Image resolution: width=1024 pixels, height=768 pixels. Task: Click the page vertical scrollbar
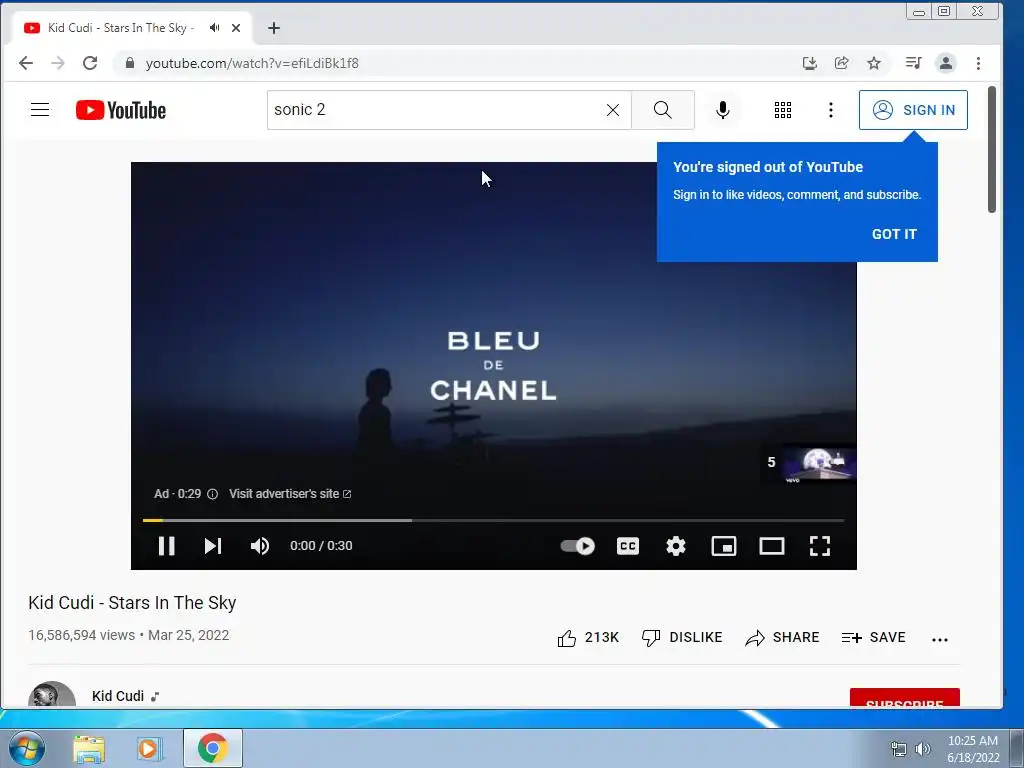click(991, 150)
